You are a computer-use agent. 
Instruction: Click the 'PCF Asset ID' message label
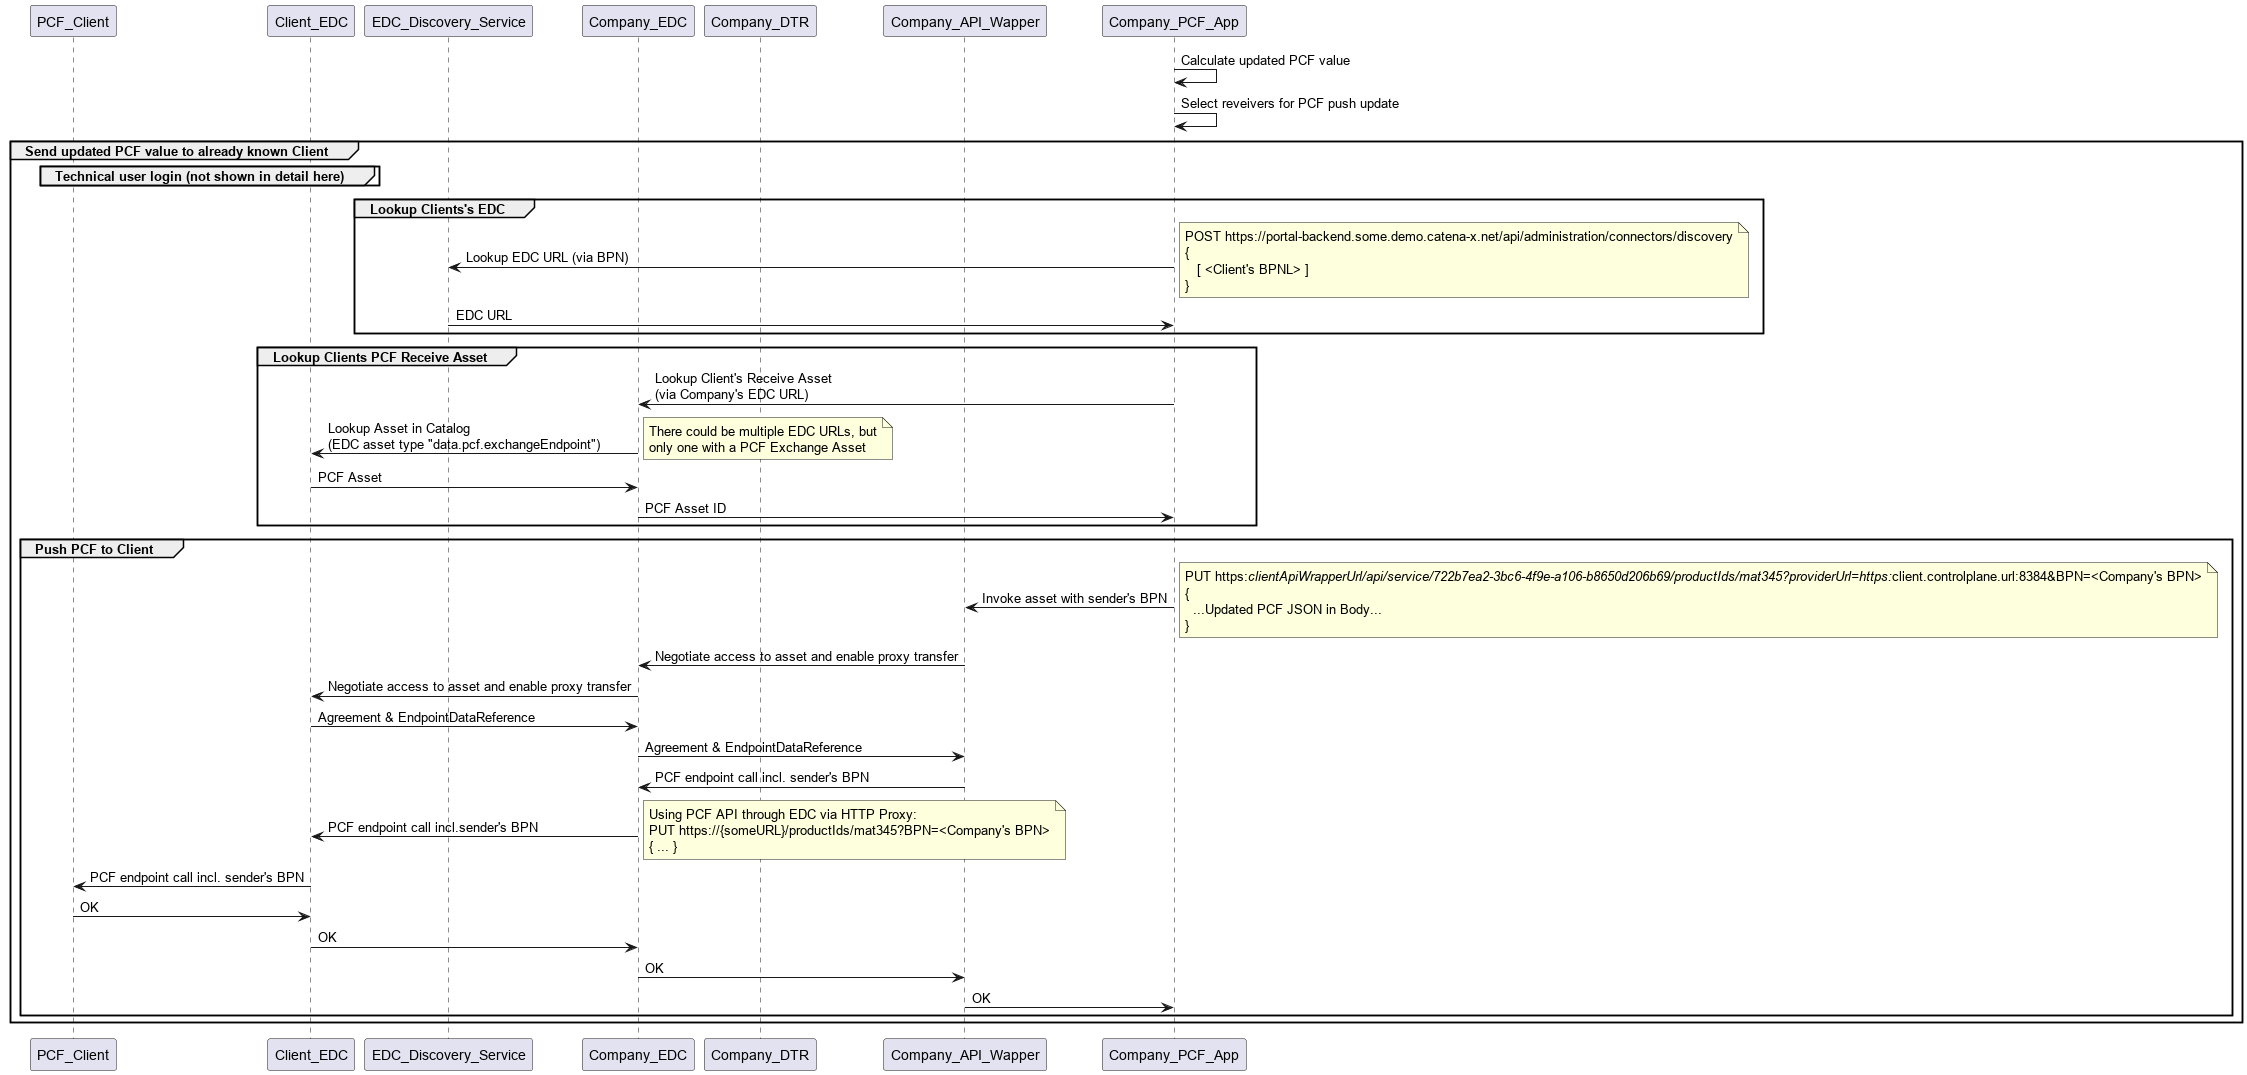pos(685,509)
